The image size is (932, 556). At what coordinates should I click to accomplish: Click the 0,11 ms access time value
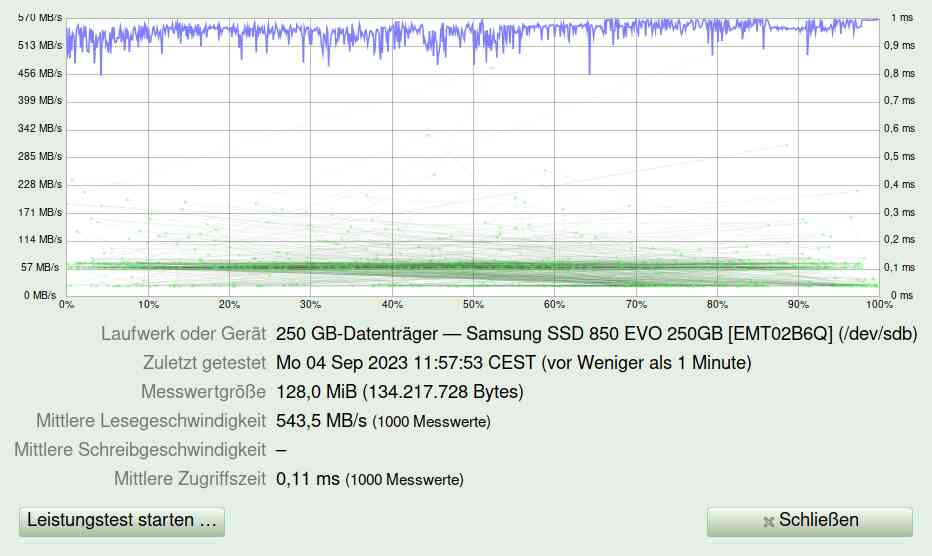click(308, 479)
